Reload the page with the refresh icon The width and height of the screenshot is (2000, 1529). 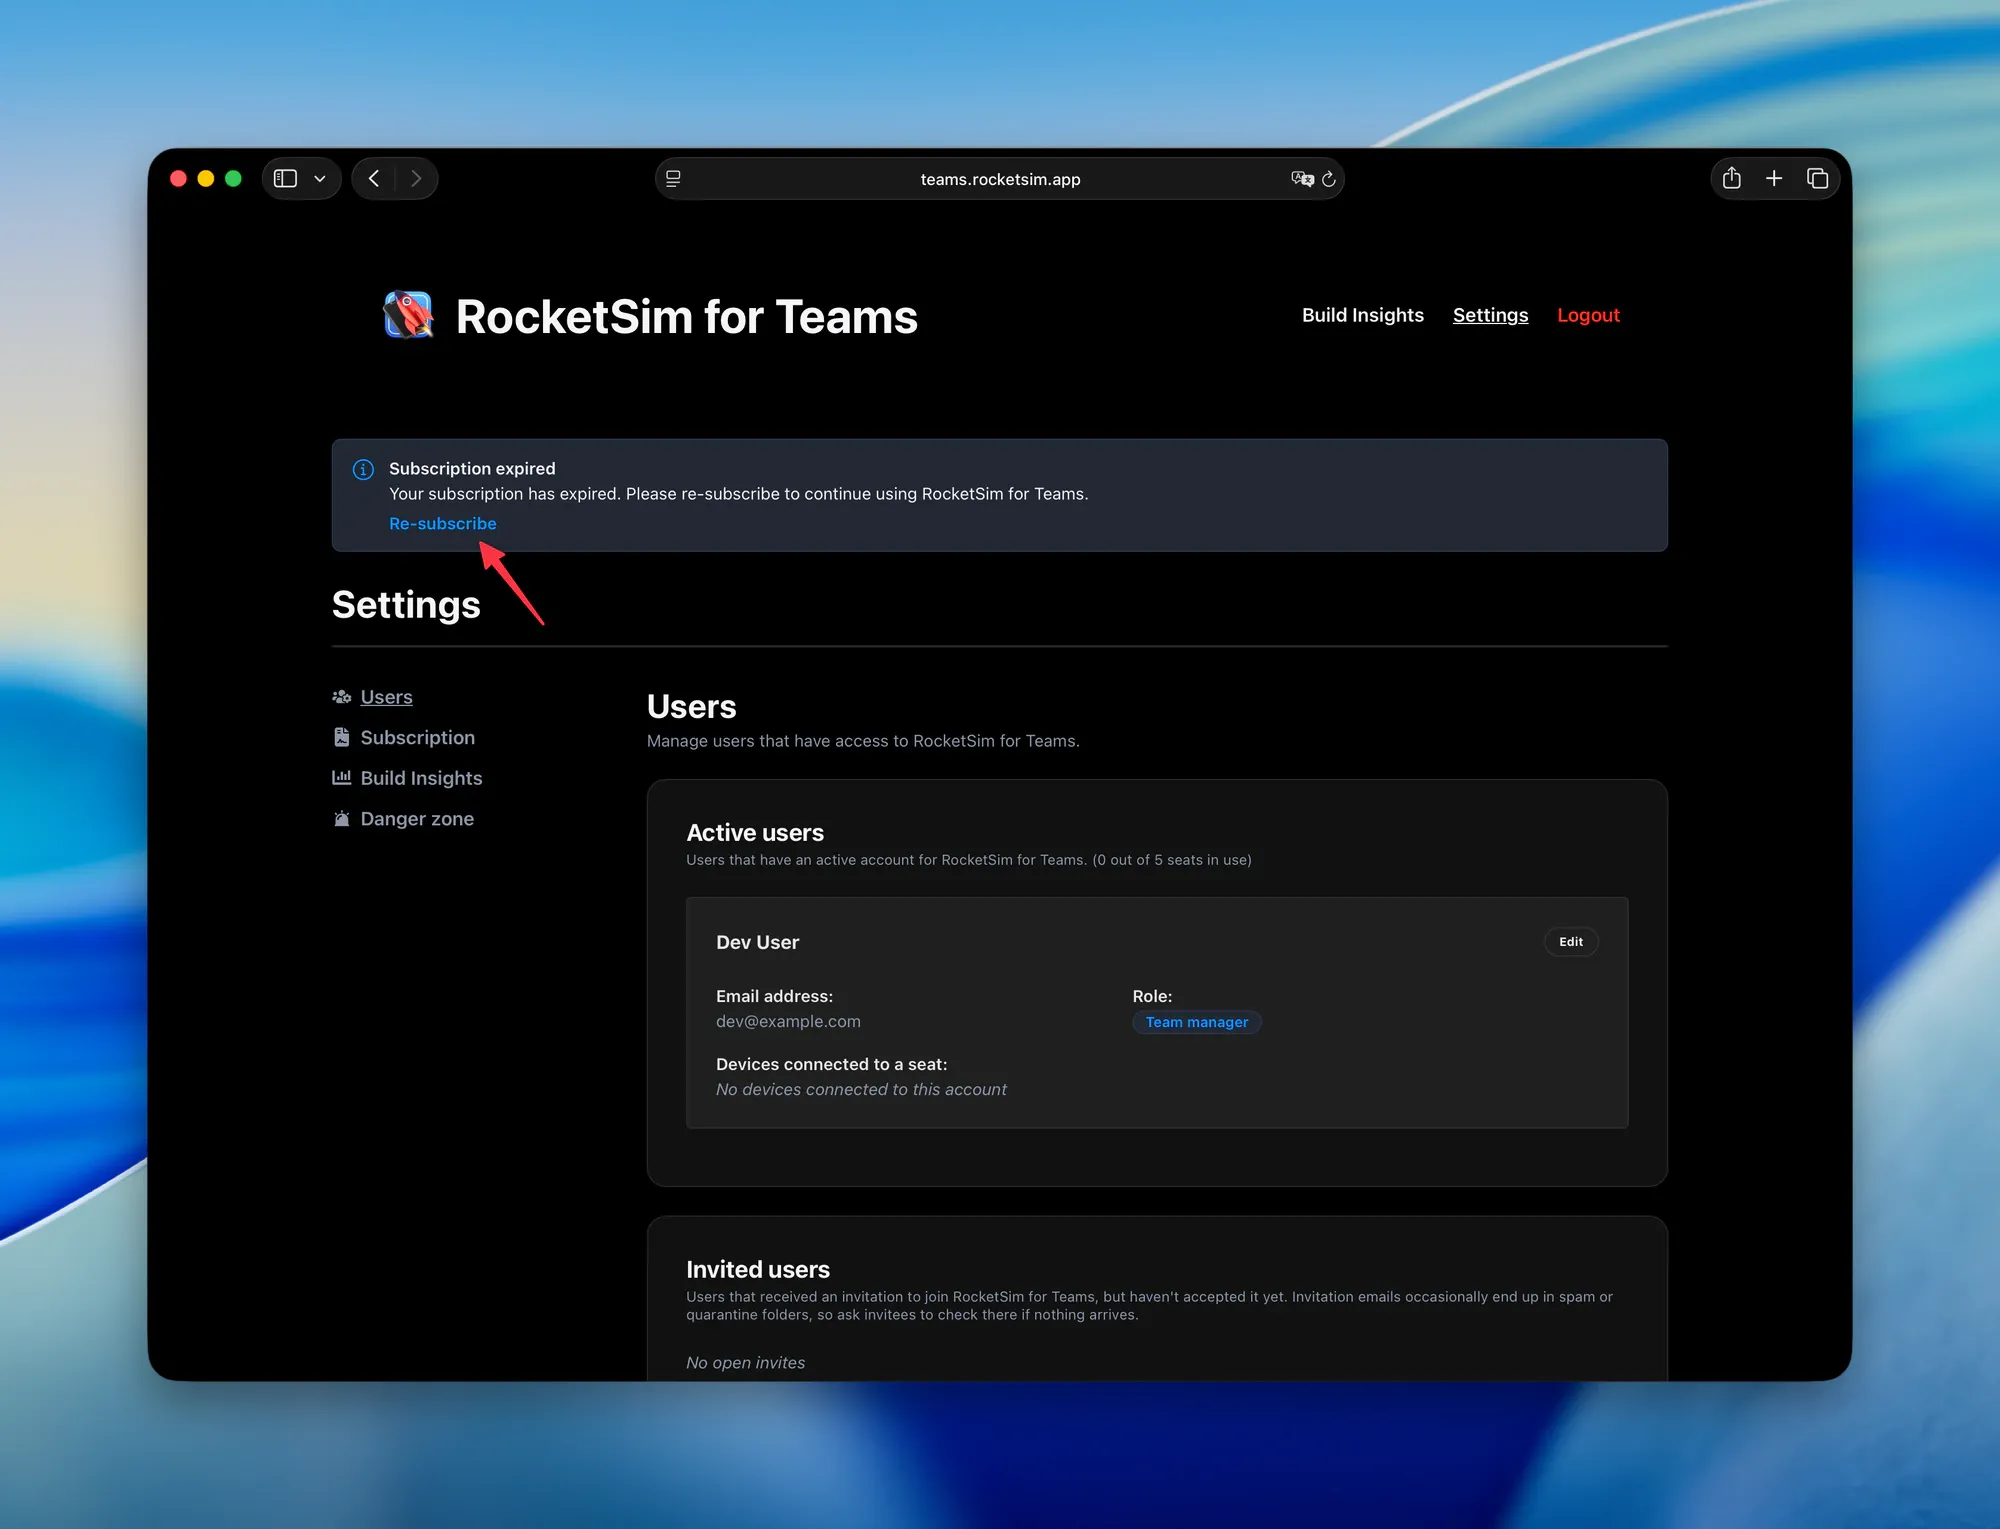pos(1329,179)
